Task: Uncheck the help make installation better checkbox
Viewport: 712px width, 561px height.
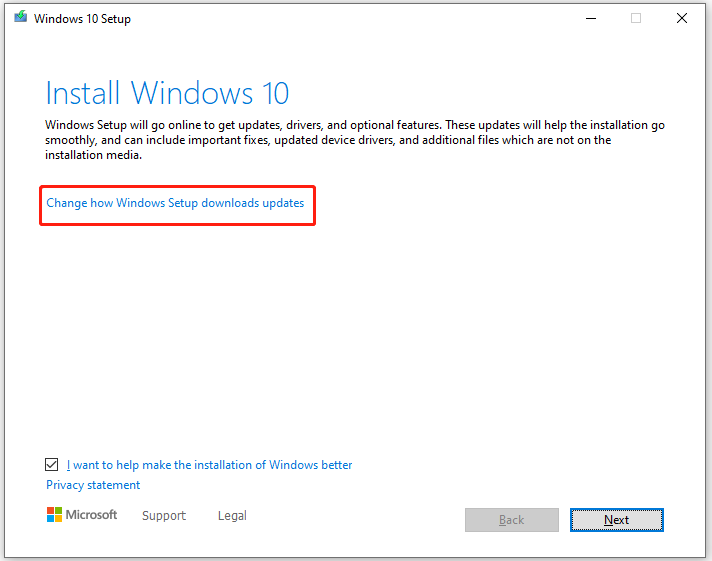Action: (x=52, y=465)
